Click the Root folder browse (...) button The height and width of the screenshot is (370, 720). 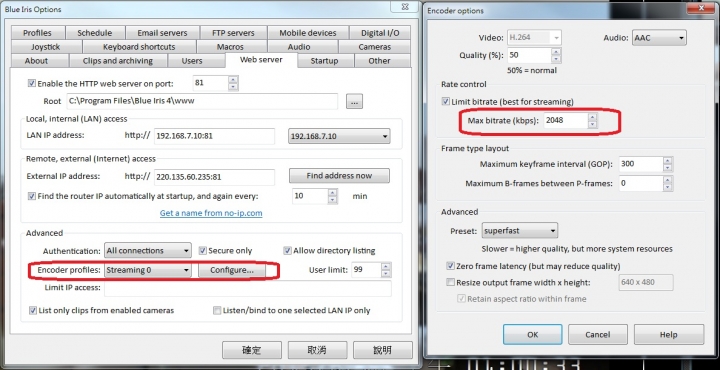(354, 101)
